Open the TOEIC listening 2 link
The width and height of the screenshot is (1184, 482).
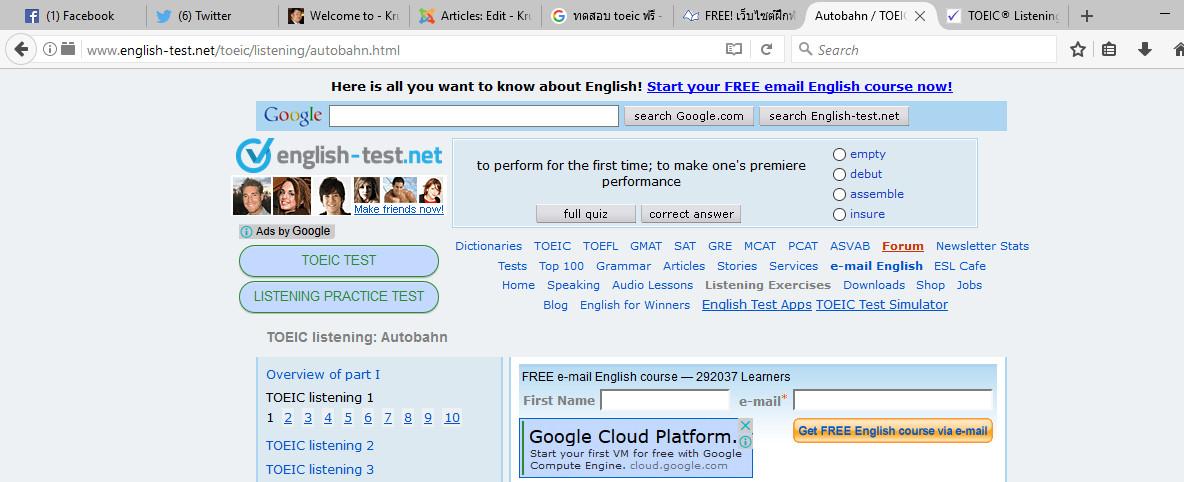(x=320, y=445)
